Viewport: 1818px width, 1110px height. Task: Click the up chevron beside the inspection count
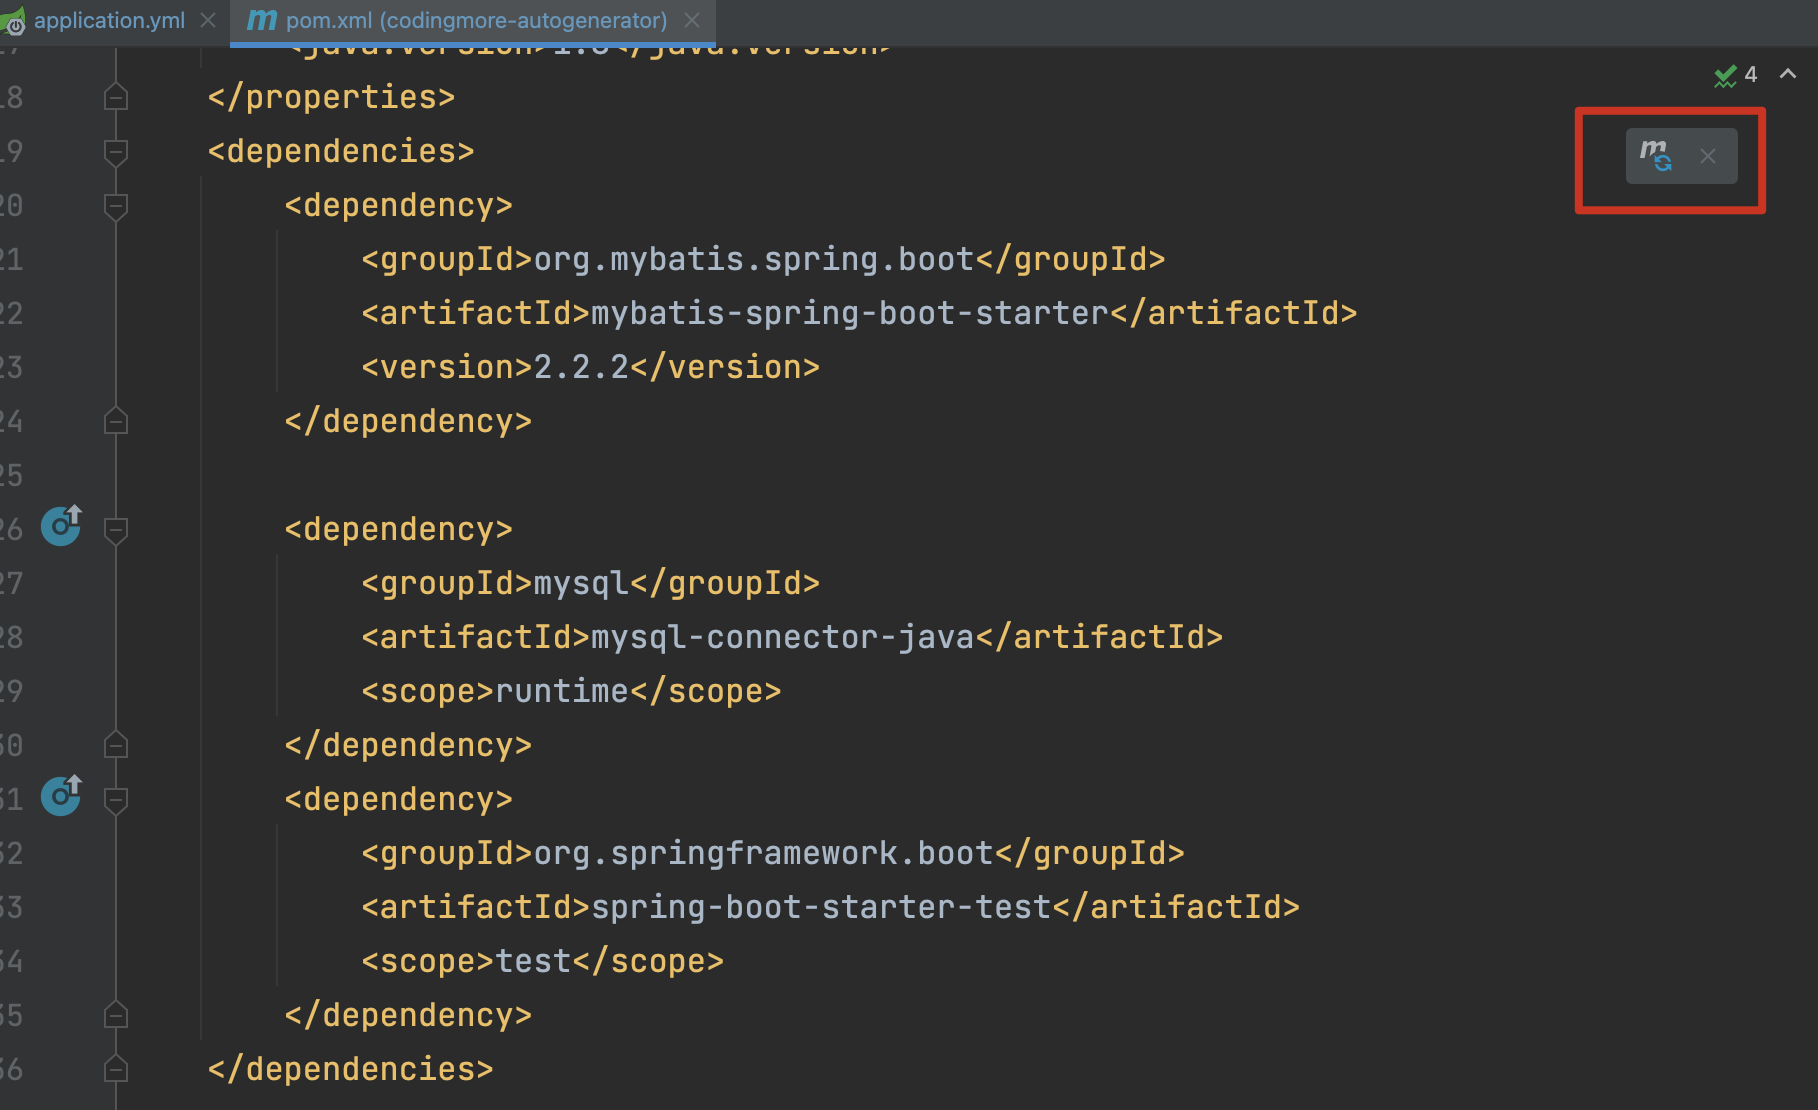coord(1788,74)
